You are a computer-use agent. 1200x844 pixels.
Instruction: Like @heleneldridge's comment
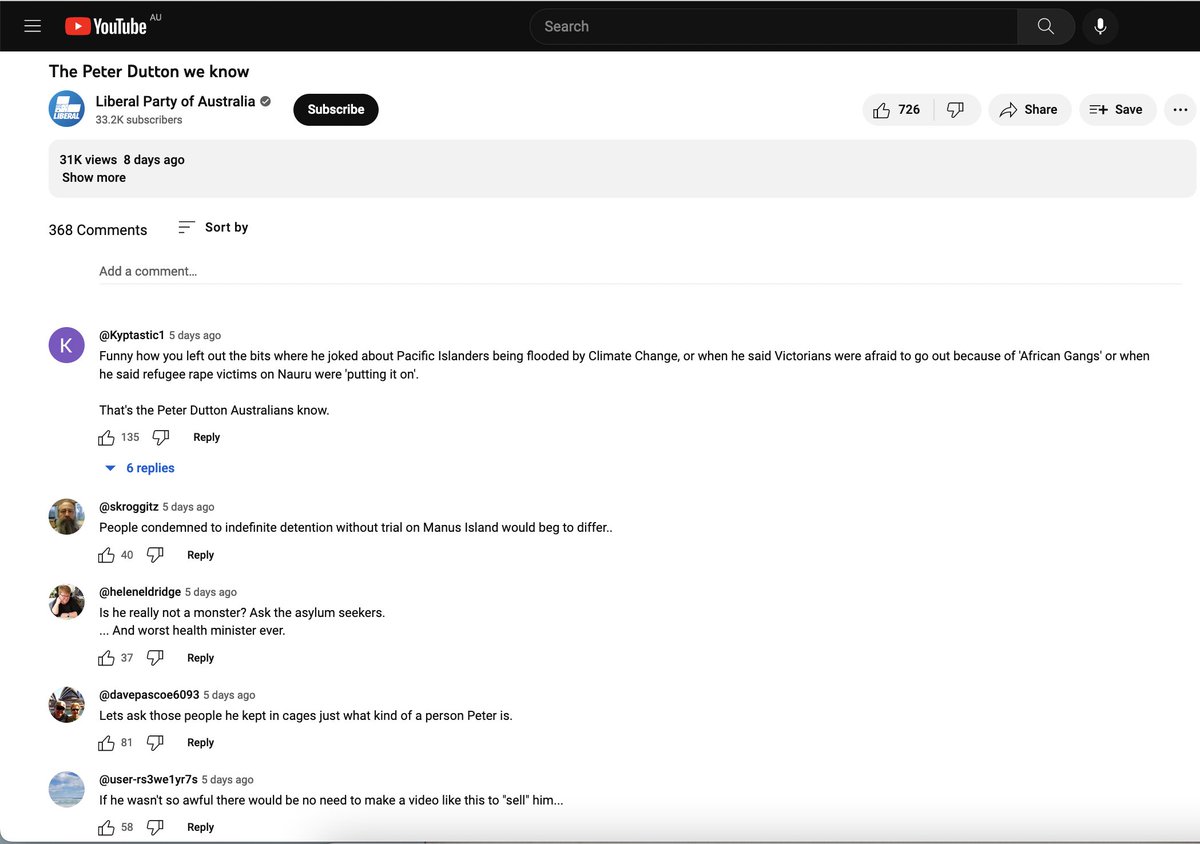tap(107, 658)
